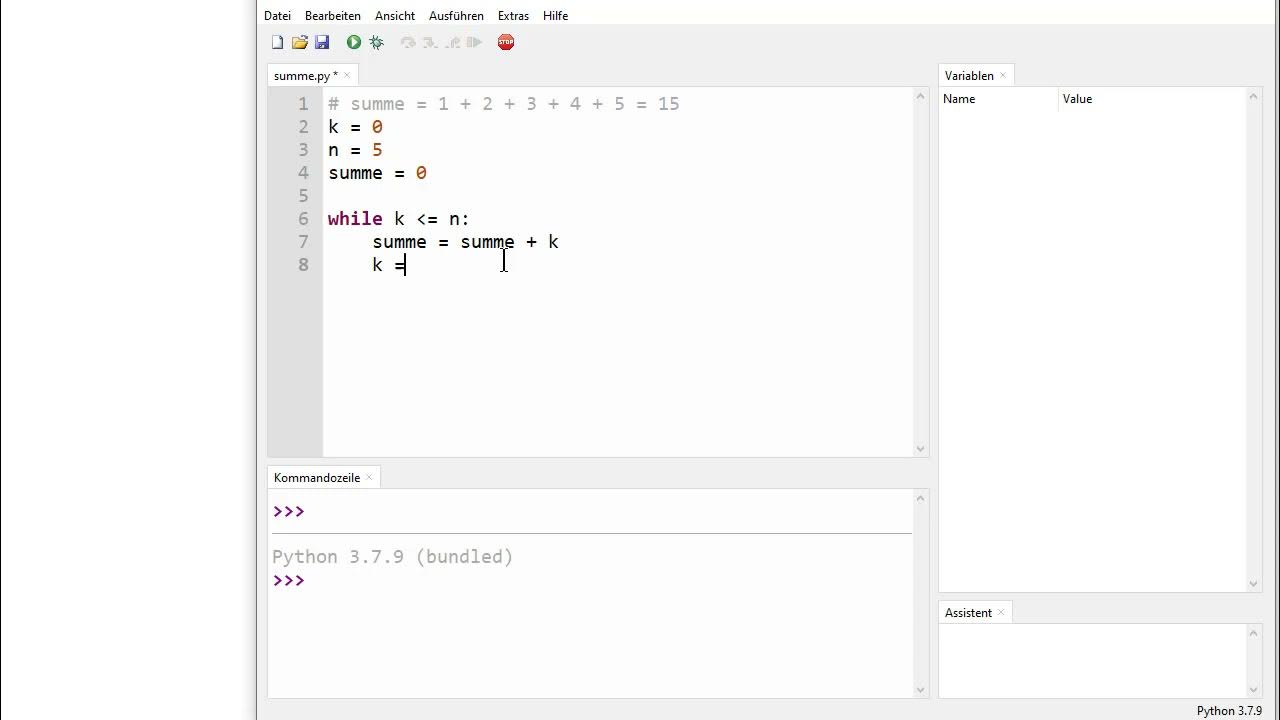Save the script with the floppy disk icon
This screenshot has width=1280, height=720.
click(322, 42)
